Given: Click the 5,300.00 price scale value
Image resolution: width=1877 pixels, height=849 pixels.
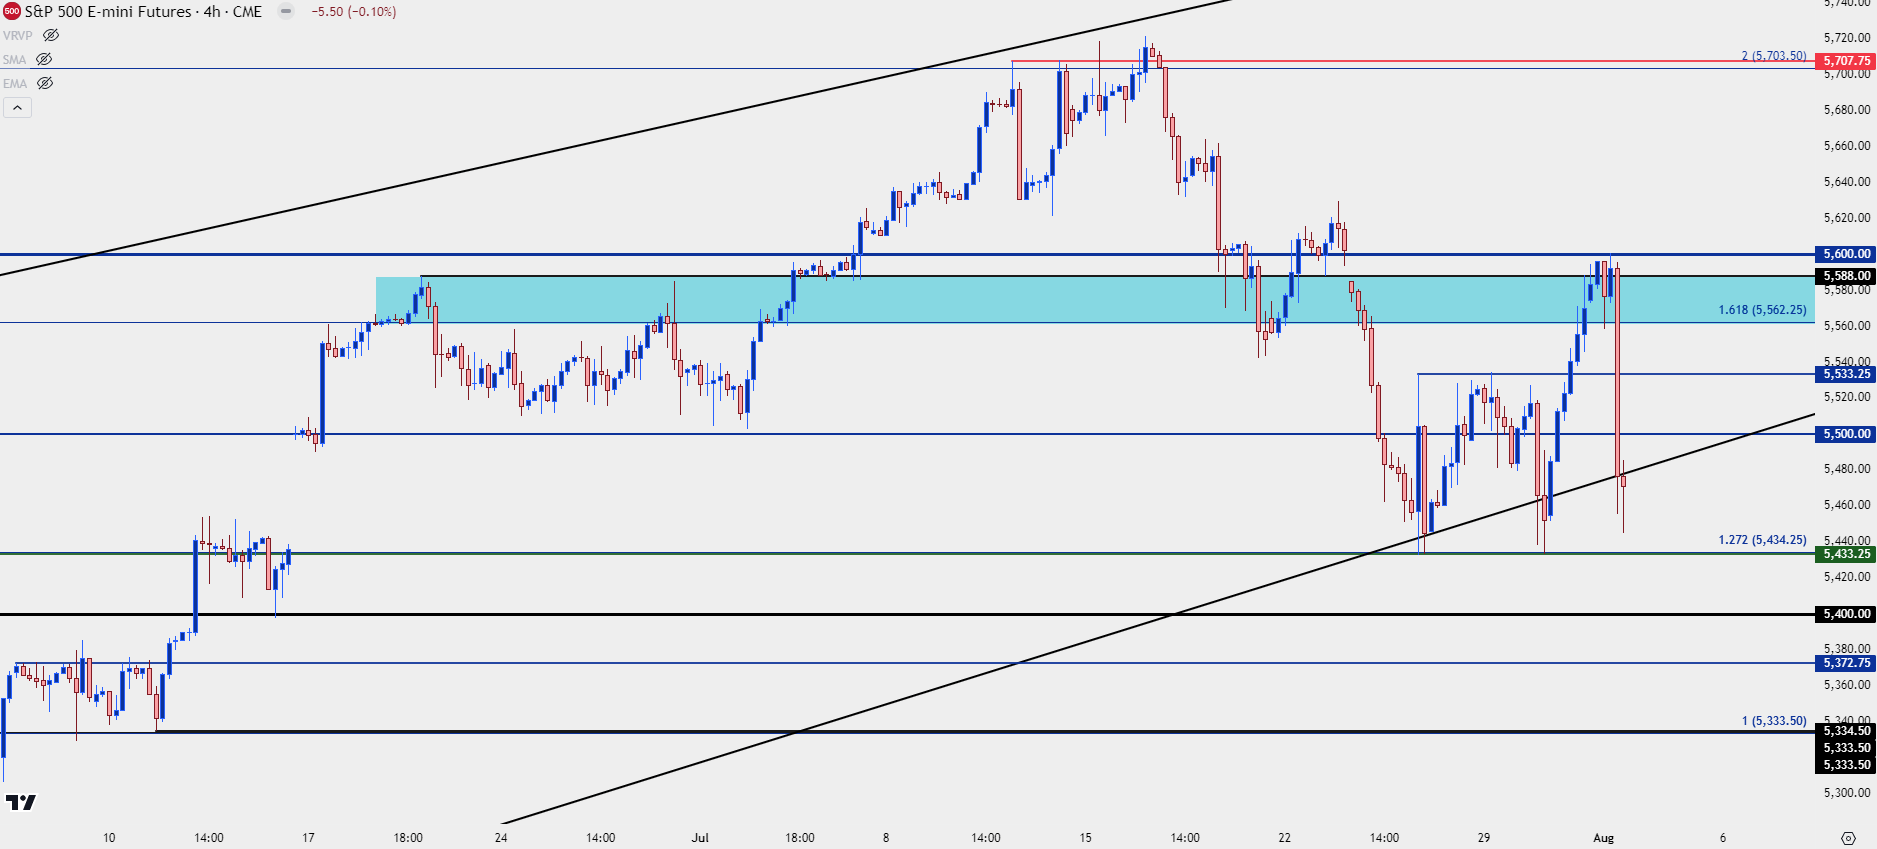Looking at the screenshot, I should 1846,793.
